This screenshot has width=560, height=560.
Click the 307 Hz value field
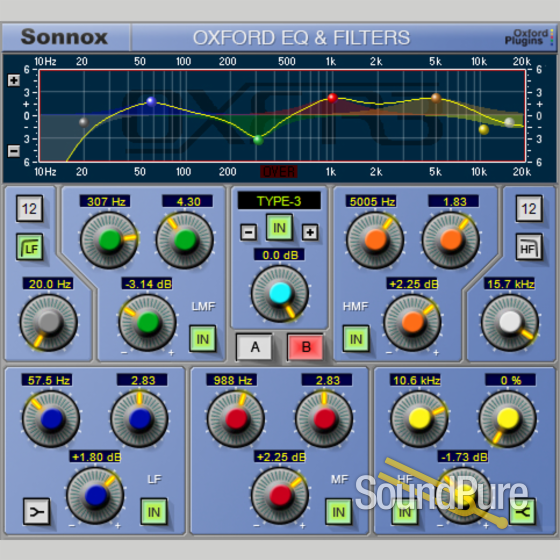click(x=105, y=201)
